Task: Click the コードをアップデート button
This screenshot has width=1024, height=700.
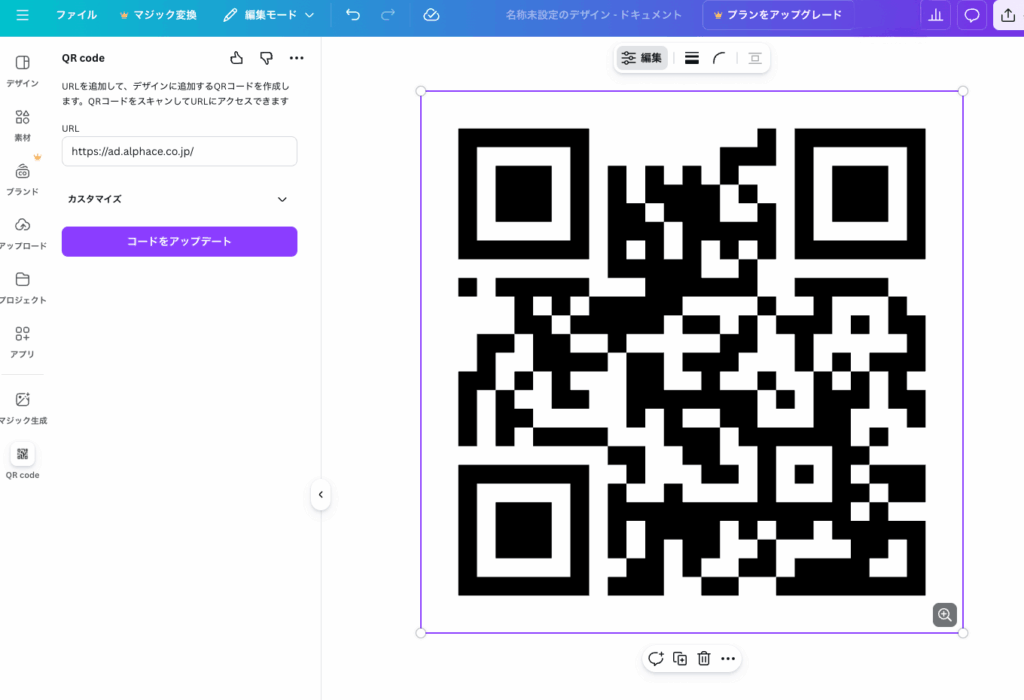Action: 179,241
